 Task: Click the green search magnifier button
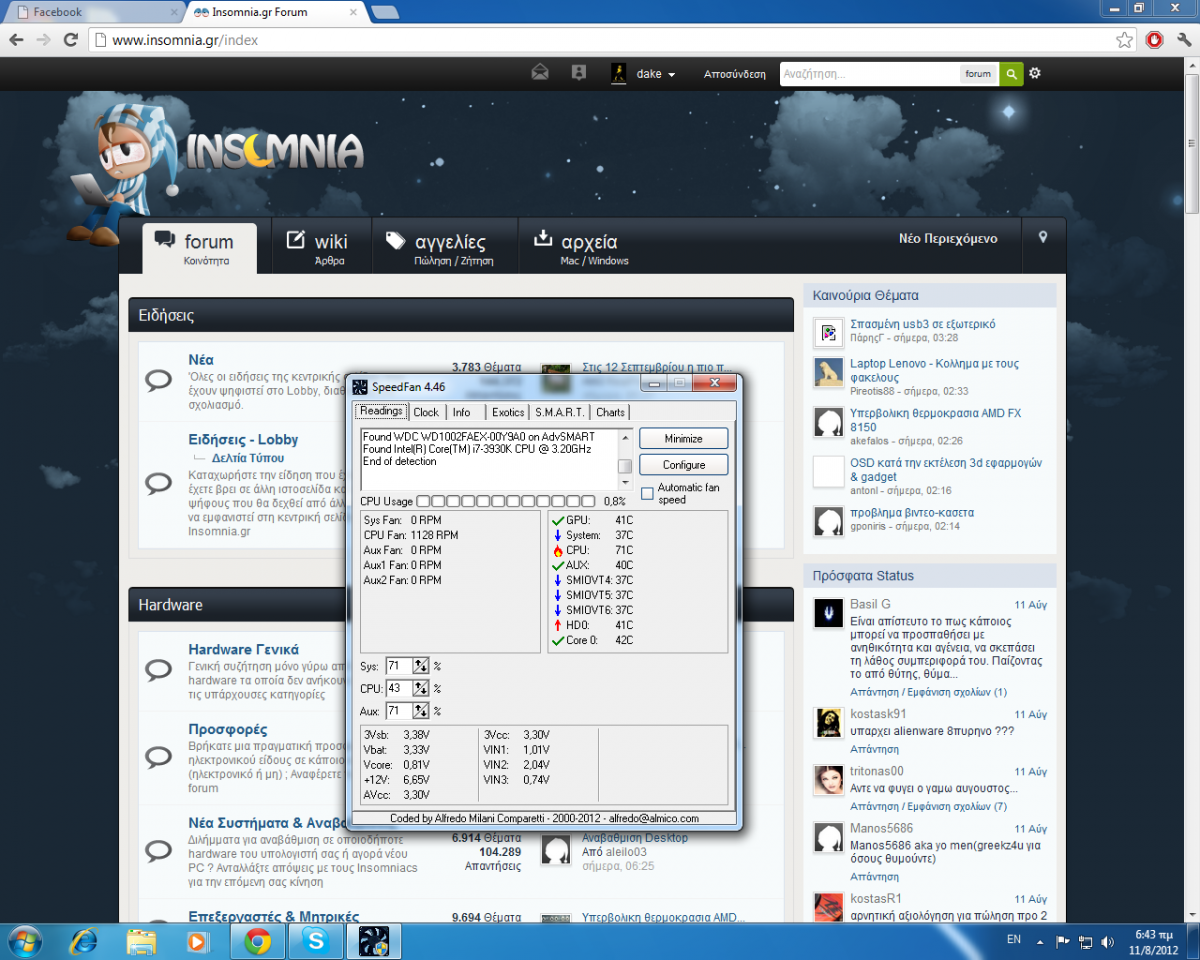[1012, 74]
